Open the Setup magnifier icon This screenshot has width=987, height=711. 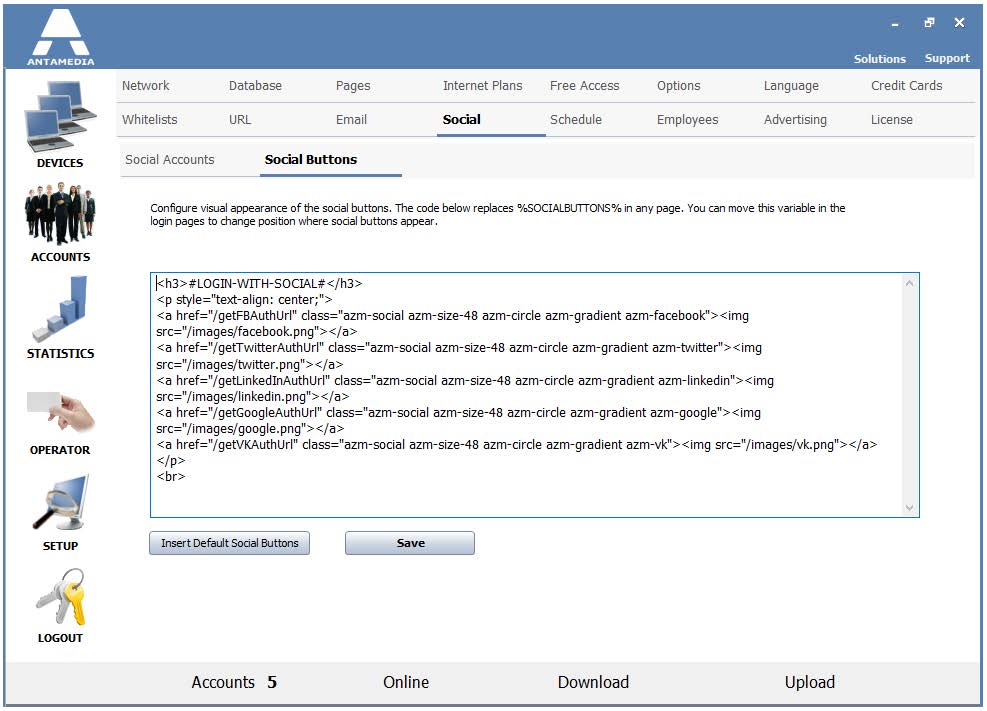[x=60, y=503]
